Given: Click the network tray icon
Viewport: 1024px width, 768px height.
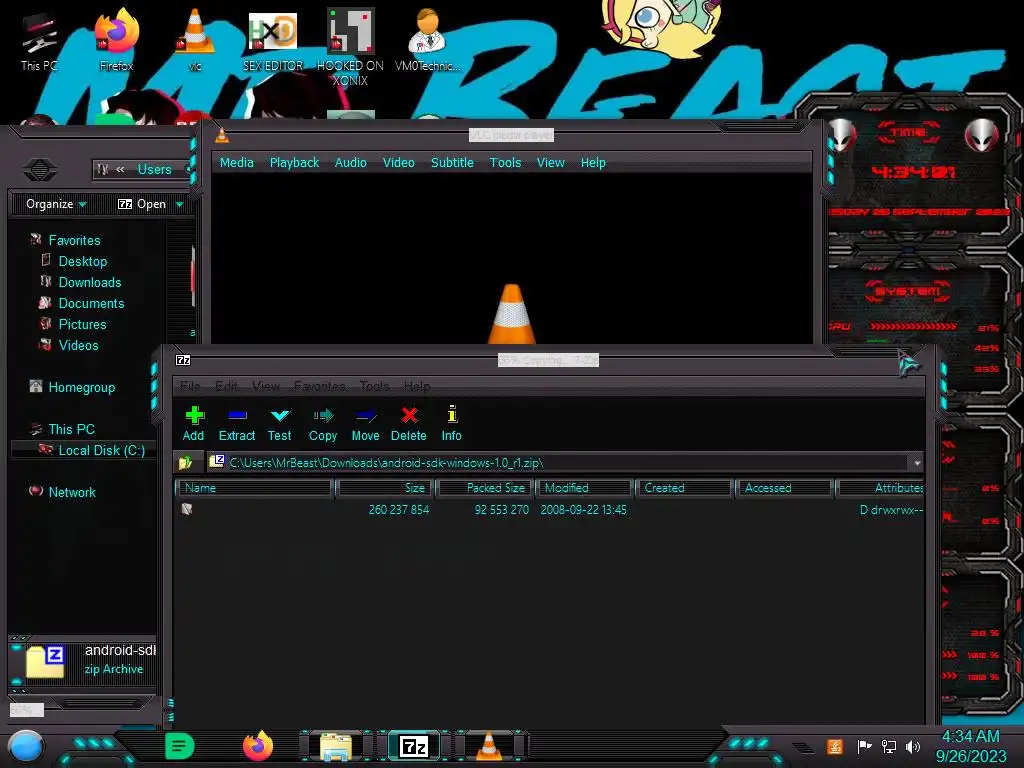Looking at the screenshot, I should [x=888, y=746].
